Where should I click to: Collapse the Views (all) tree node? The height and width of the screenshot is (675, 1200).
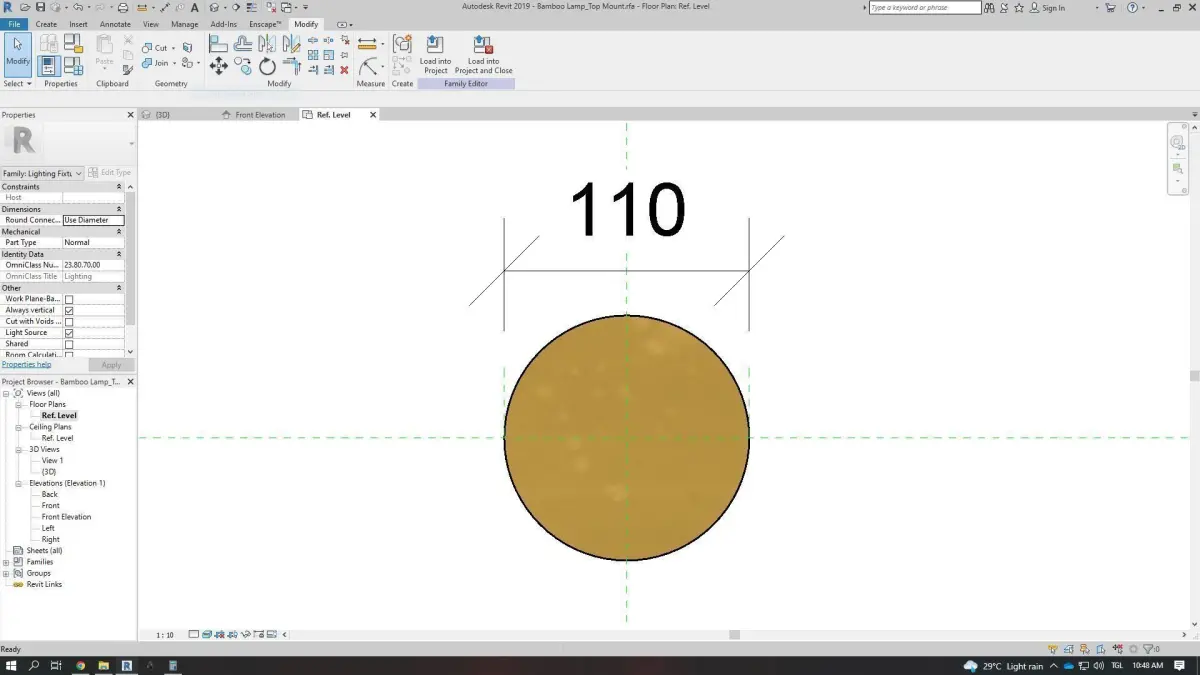(x=6, y=393)
